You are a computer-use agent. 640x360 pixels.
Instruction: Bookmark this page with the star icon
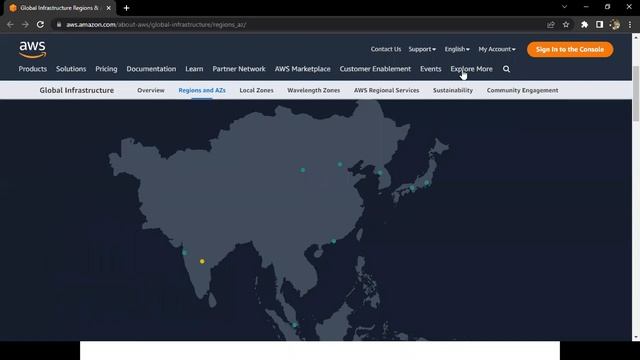(566, 24)
